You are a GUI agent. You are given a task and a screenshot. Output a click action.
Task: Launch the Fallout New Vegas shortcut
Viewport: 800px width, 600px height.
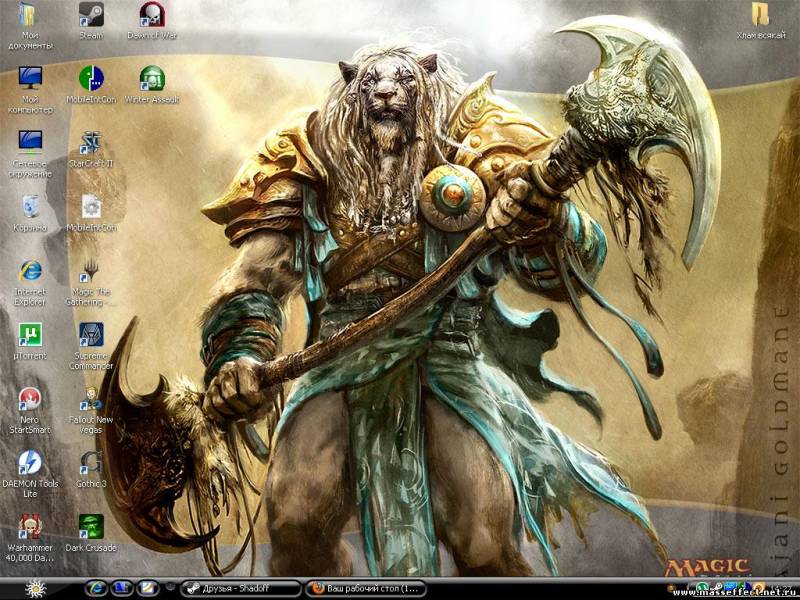tap(91, 398)
